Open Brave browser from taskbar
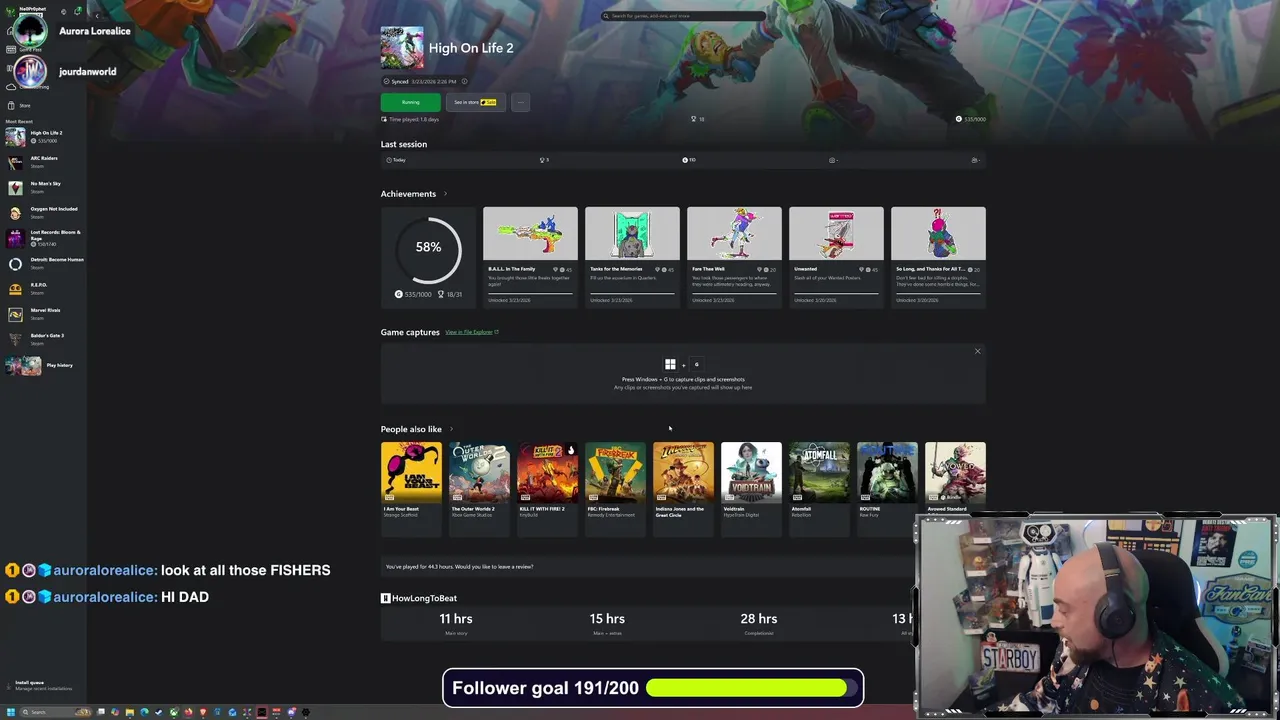 click(x=203, y=712)
